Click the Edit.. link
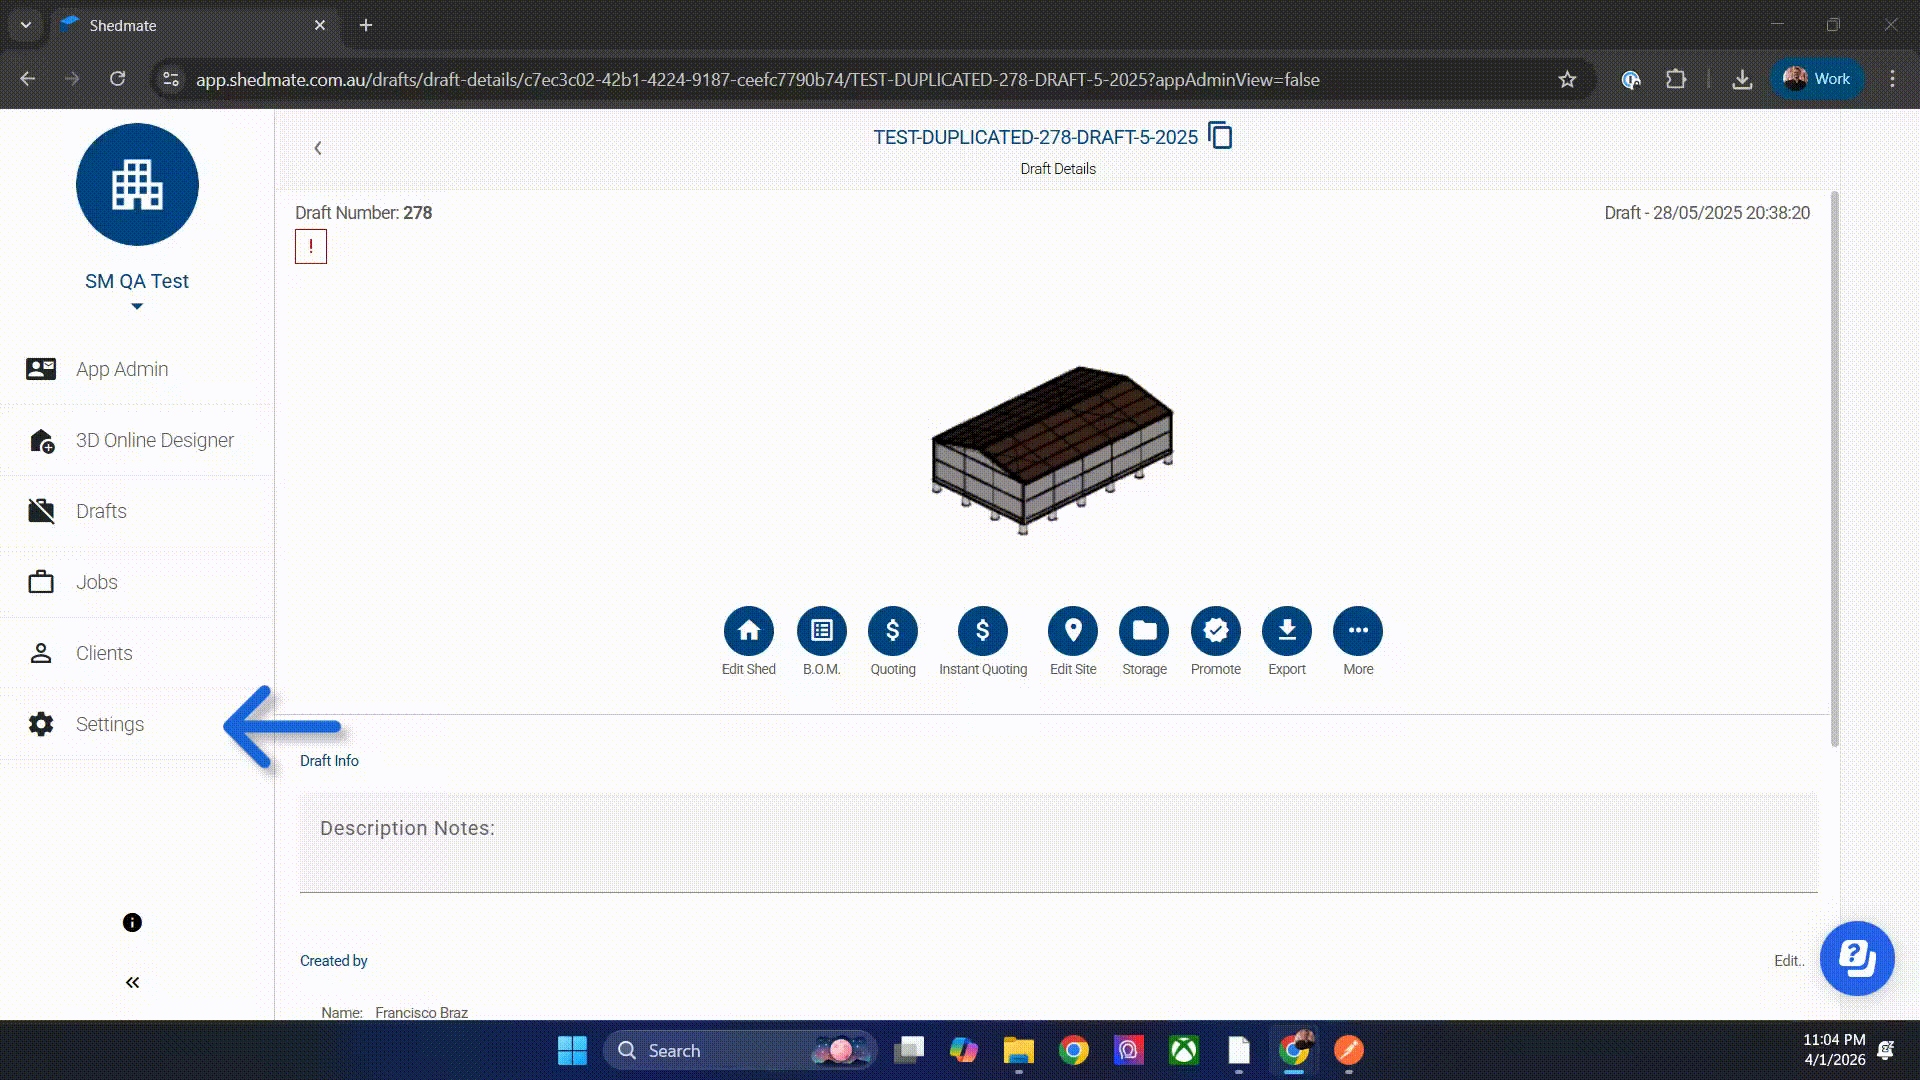Image resolution: width=1920 pixels, height=1080 pixels. (1788, 961)
